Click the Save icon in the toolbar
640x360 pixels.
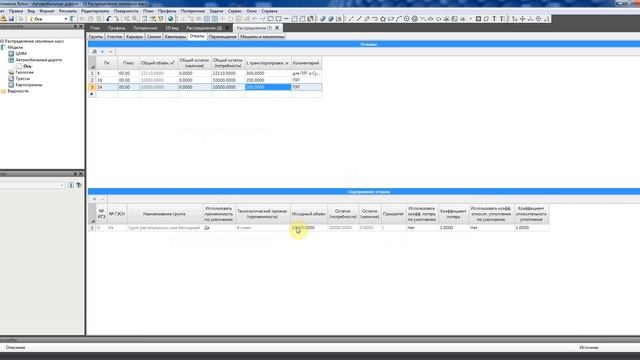(11, 19)
